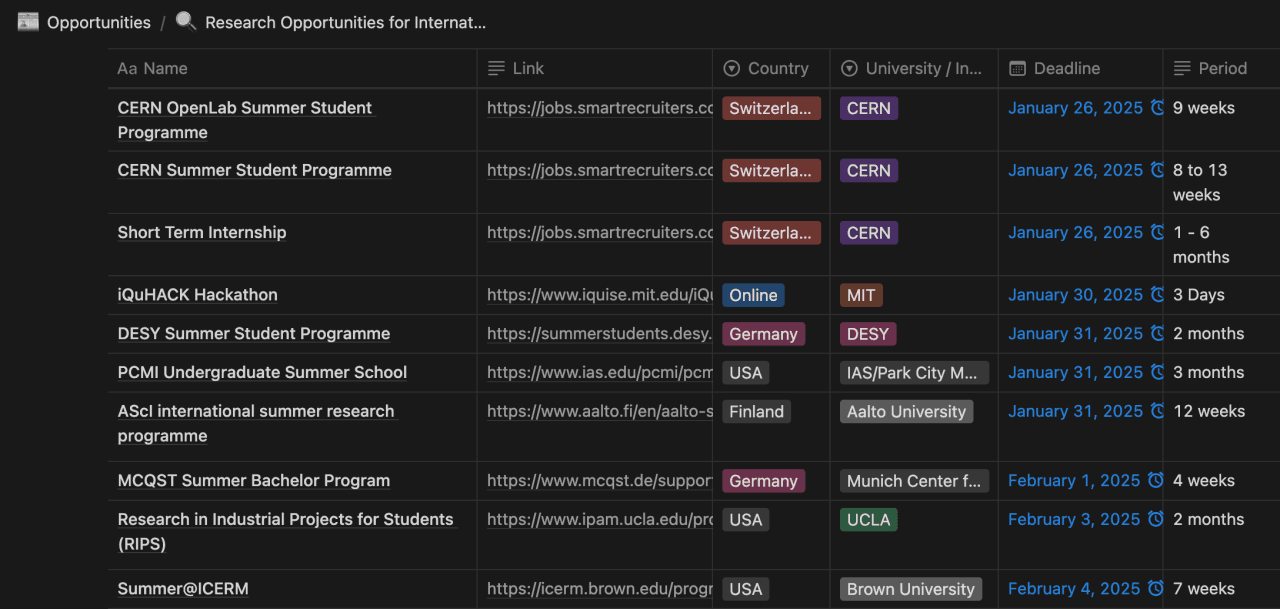Open the AScI international summer research programme entry
Screen dimensions: 1280x609
[256, 423]
